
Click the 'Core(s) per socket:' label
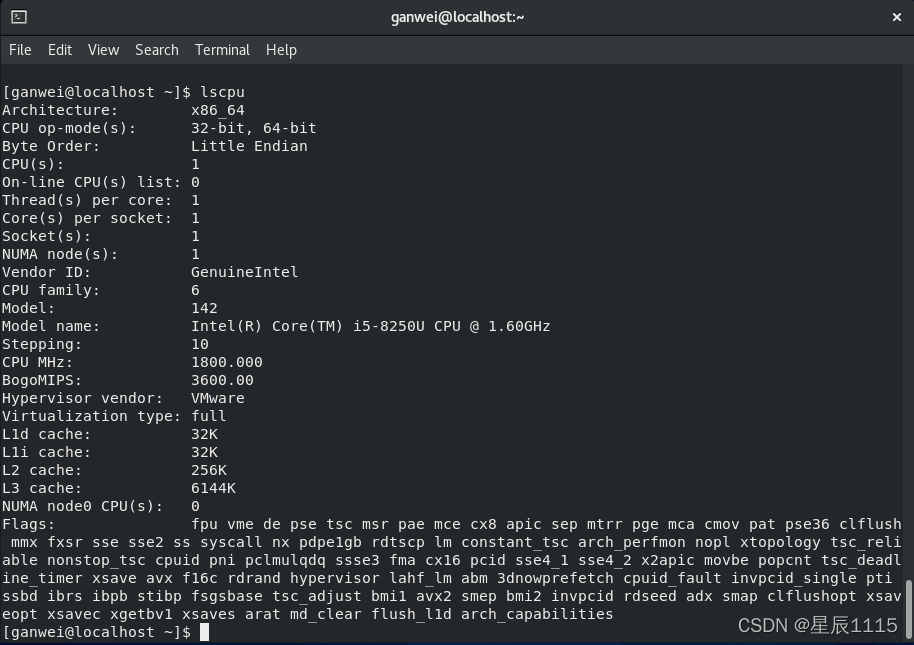coord(87,218)
